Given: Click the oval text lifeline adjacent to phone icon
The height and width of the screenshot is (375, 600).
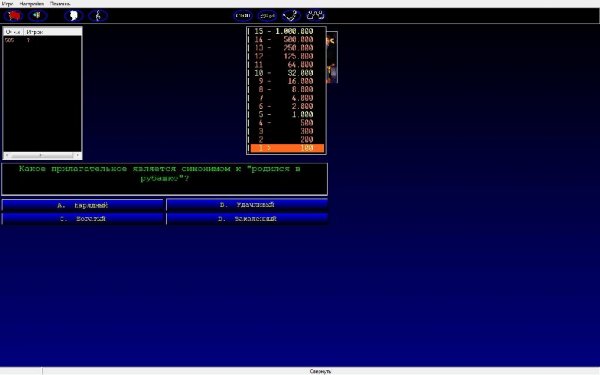Looking at the screenshot, I should click(267, 16).
